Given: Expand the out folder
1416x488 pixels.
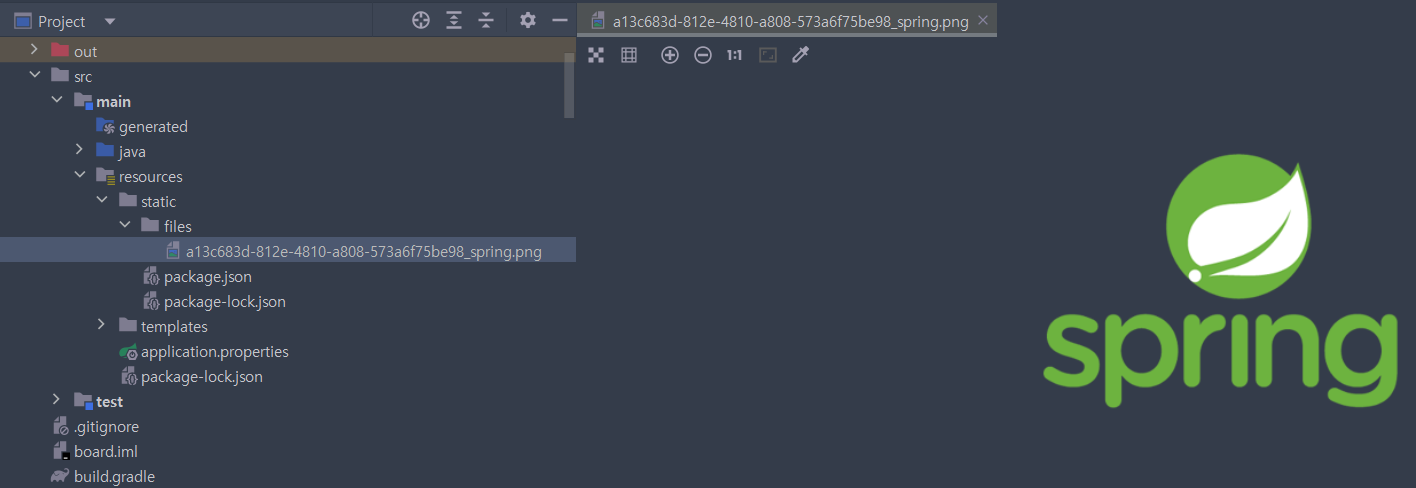Looking at the screenshot, I should (x=34, y=50).
